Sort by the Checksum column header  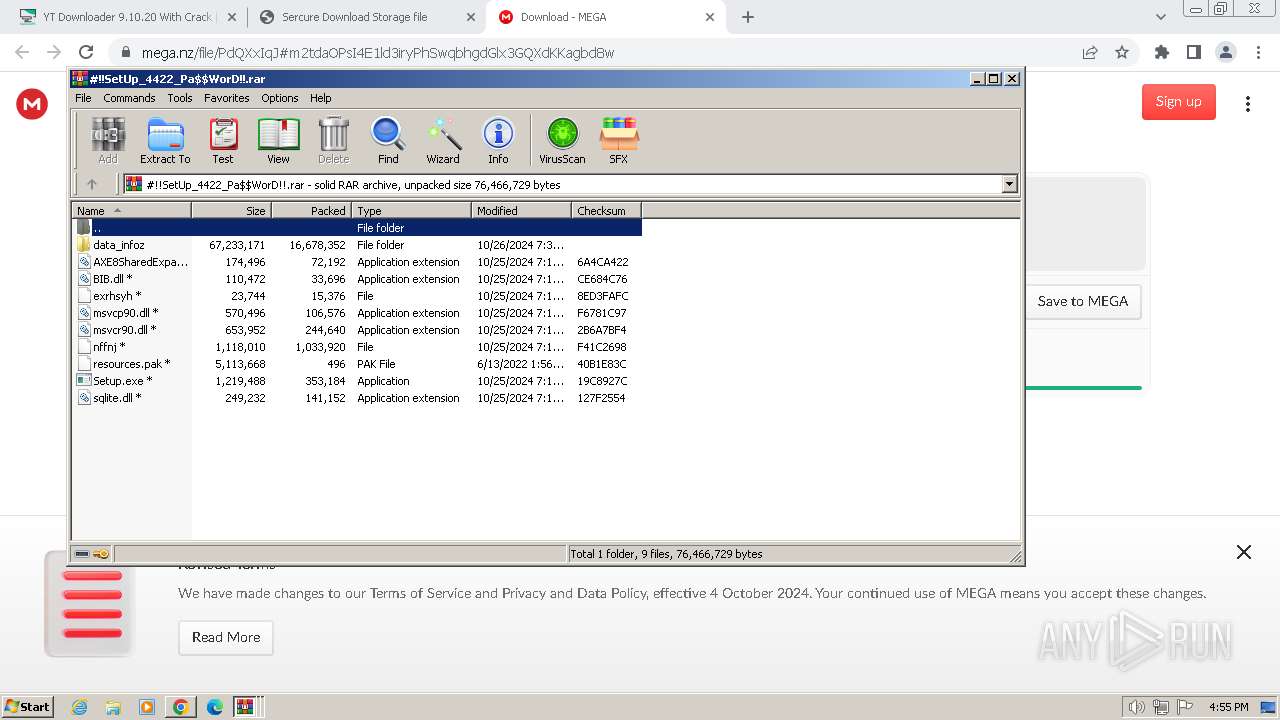[x=606, y=210]
